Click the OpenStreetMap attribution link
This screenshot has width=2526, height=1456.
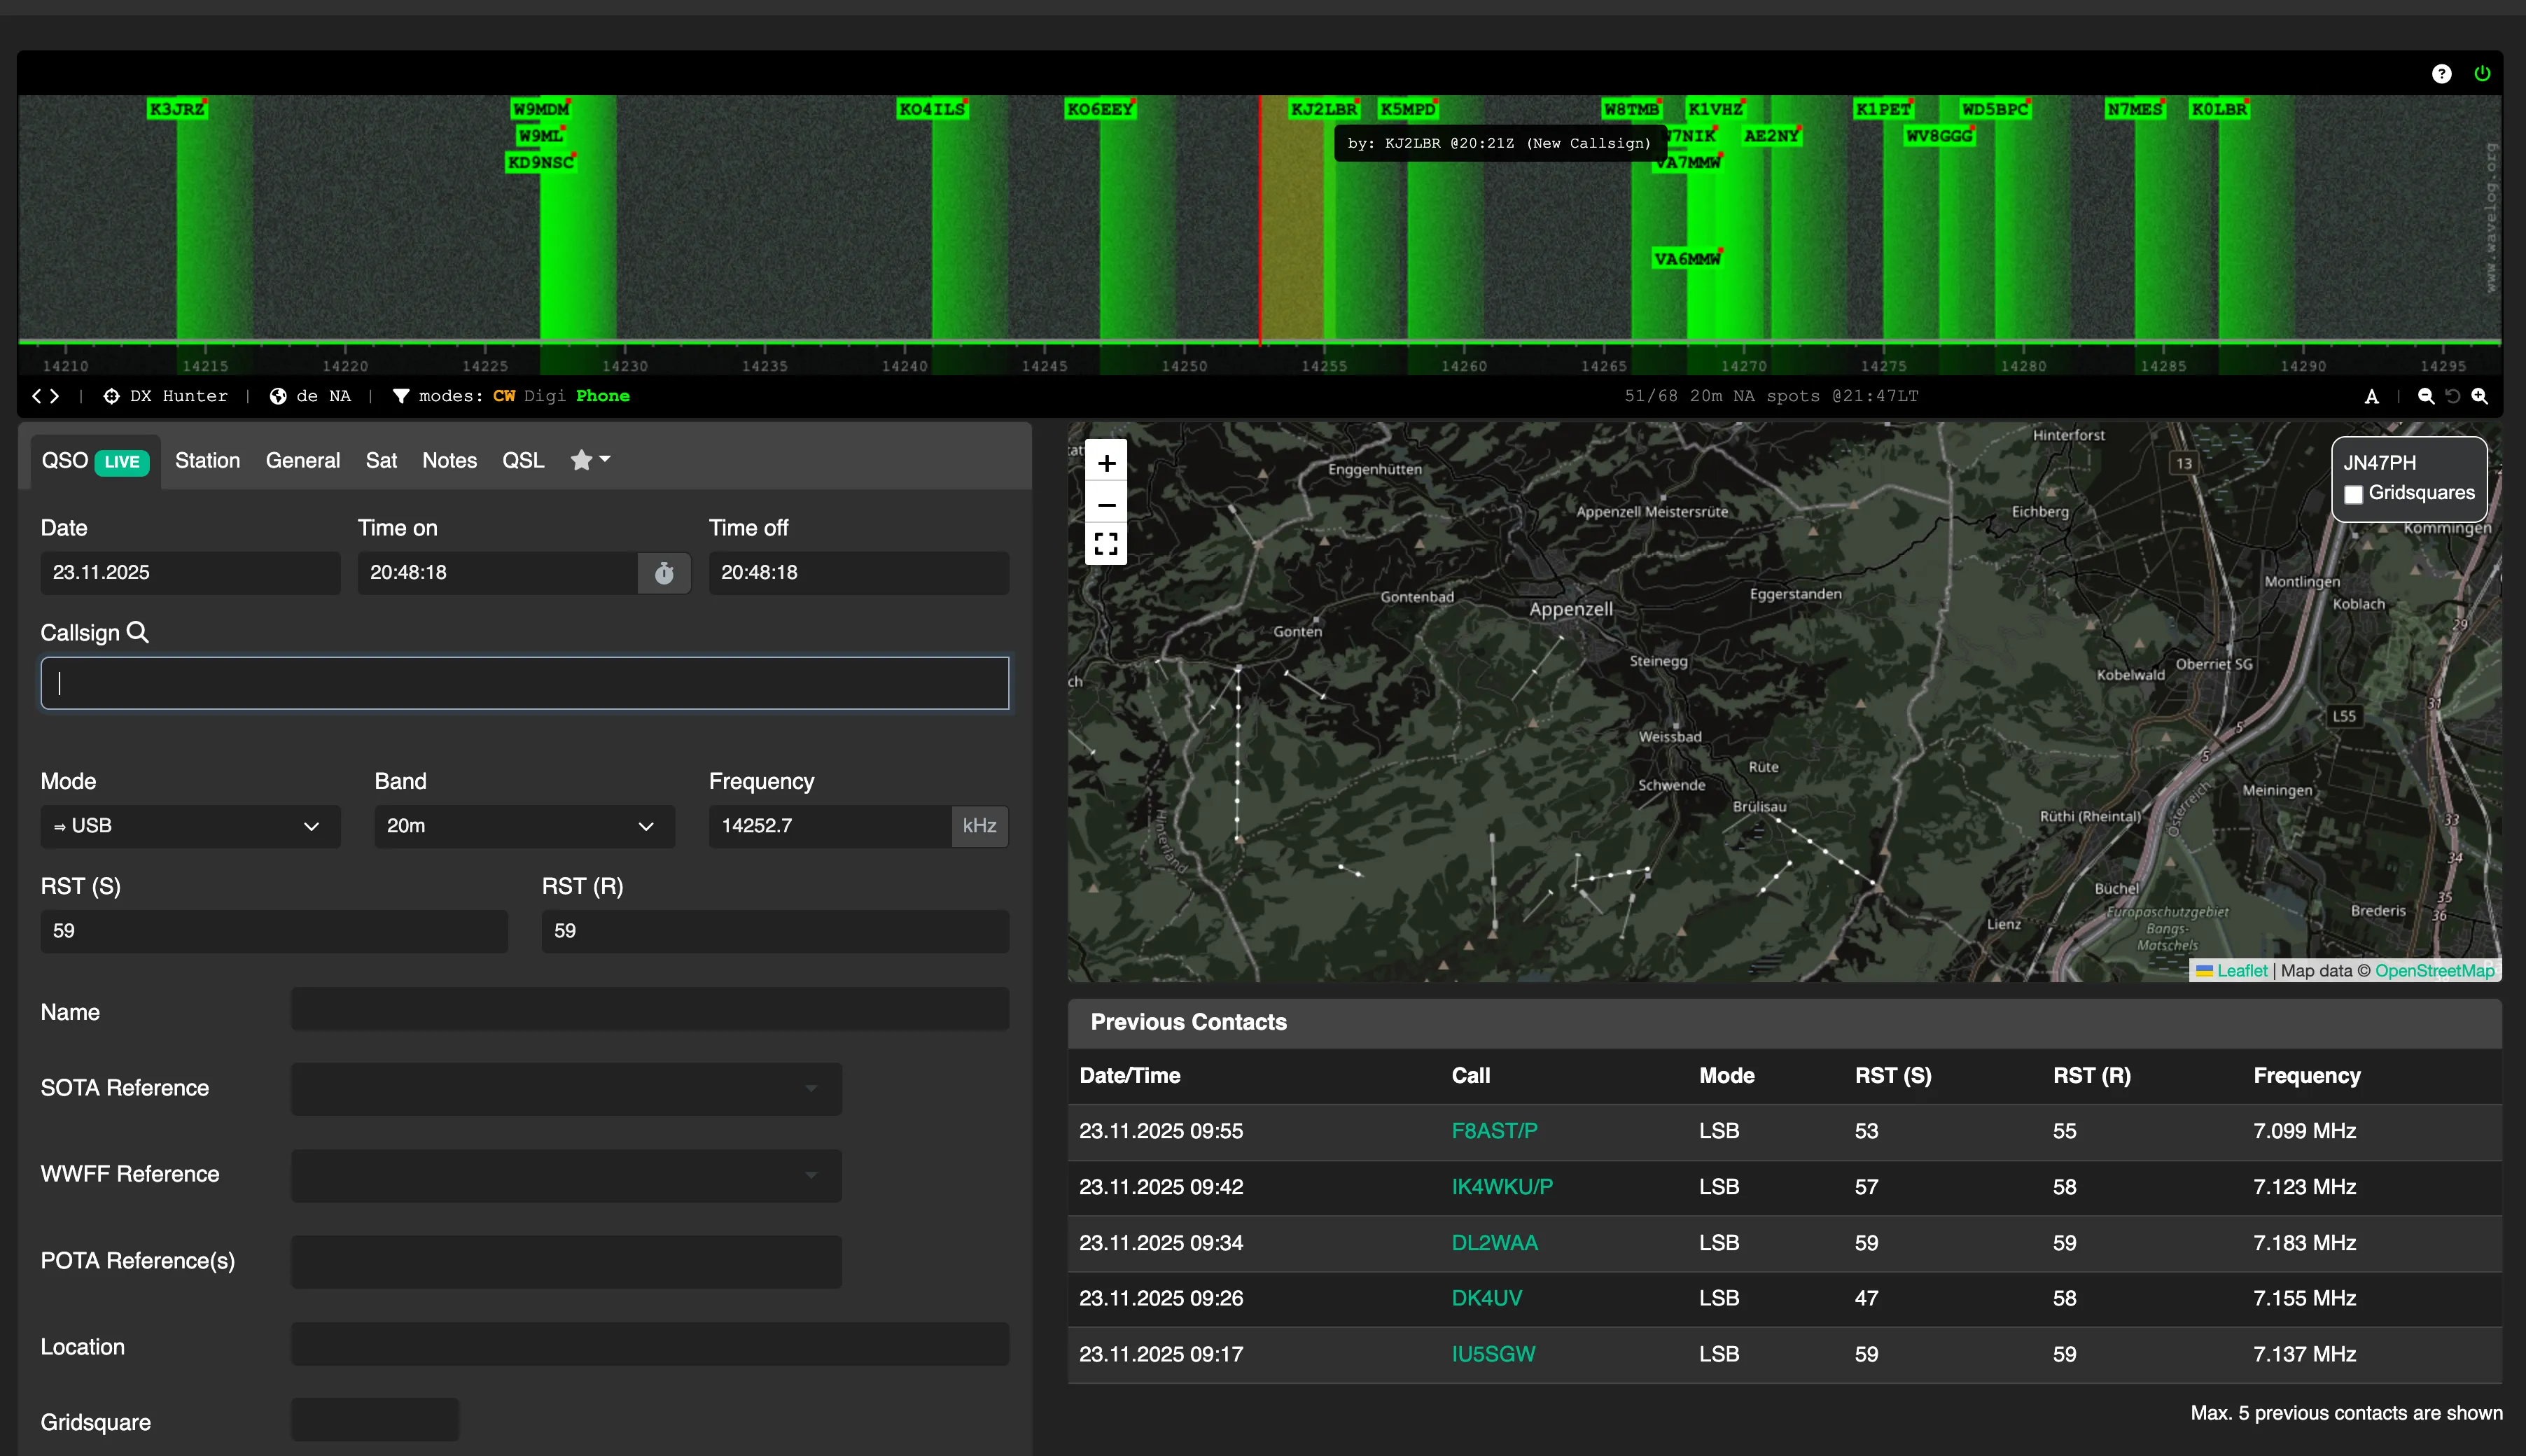[2434, 970]
